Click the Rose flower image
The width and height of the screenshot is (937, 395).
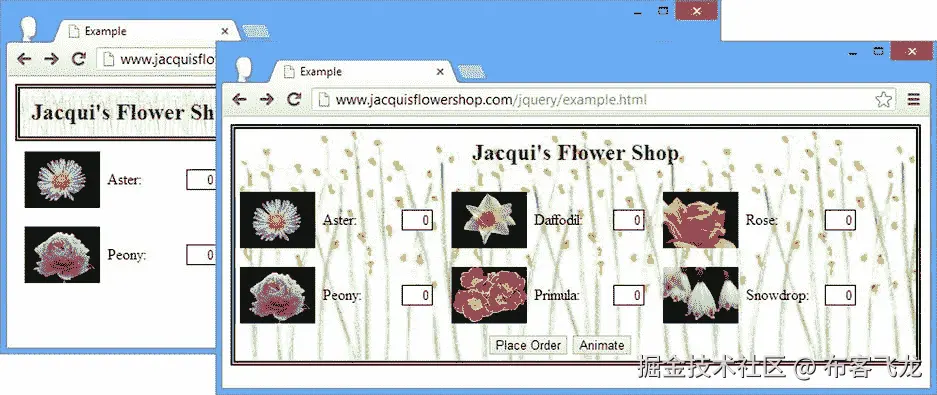tap(700, 220)
